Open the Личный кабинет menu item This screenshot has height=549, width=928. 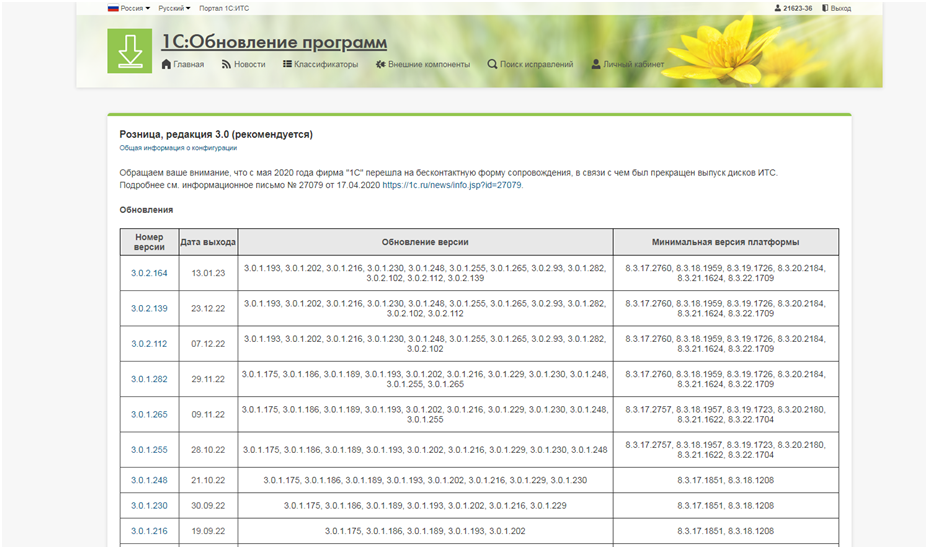pos(633,64)
